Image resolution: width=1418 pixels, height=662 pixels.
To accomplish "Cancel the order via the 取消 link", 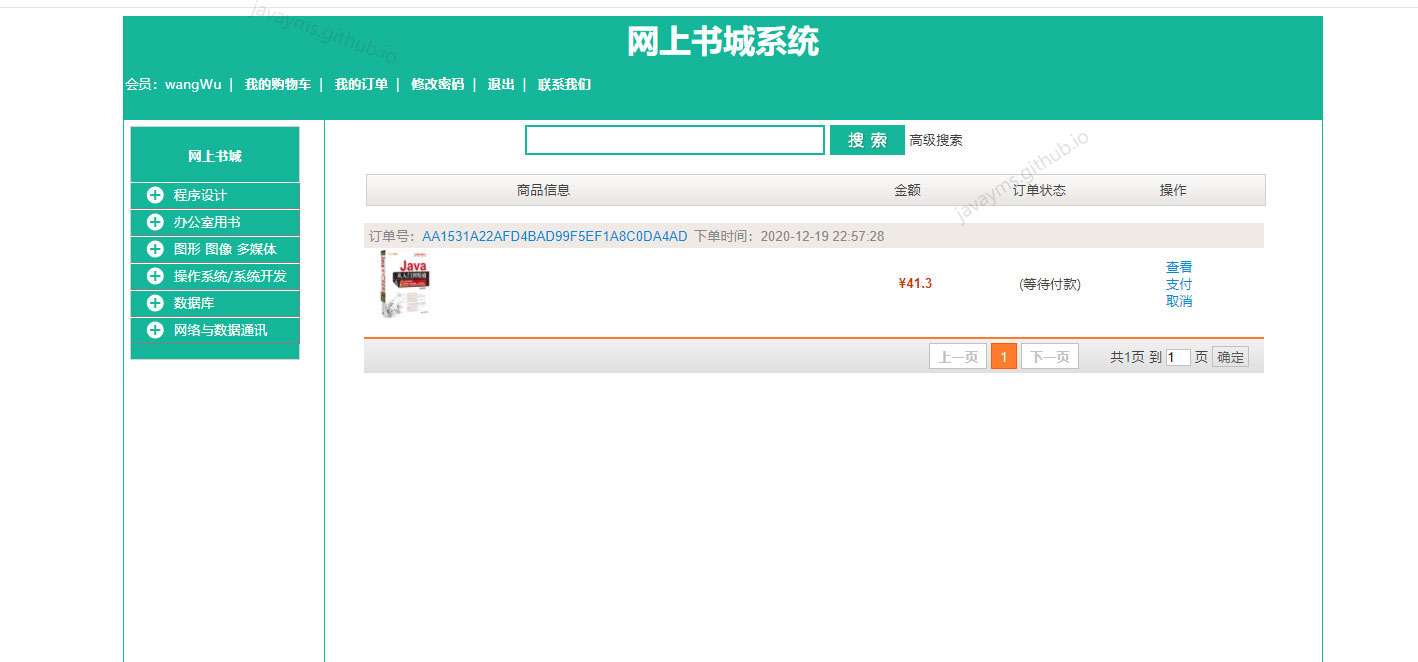I will click(1179, 300).
